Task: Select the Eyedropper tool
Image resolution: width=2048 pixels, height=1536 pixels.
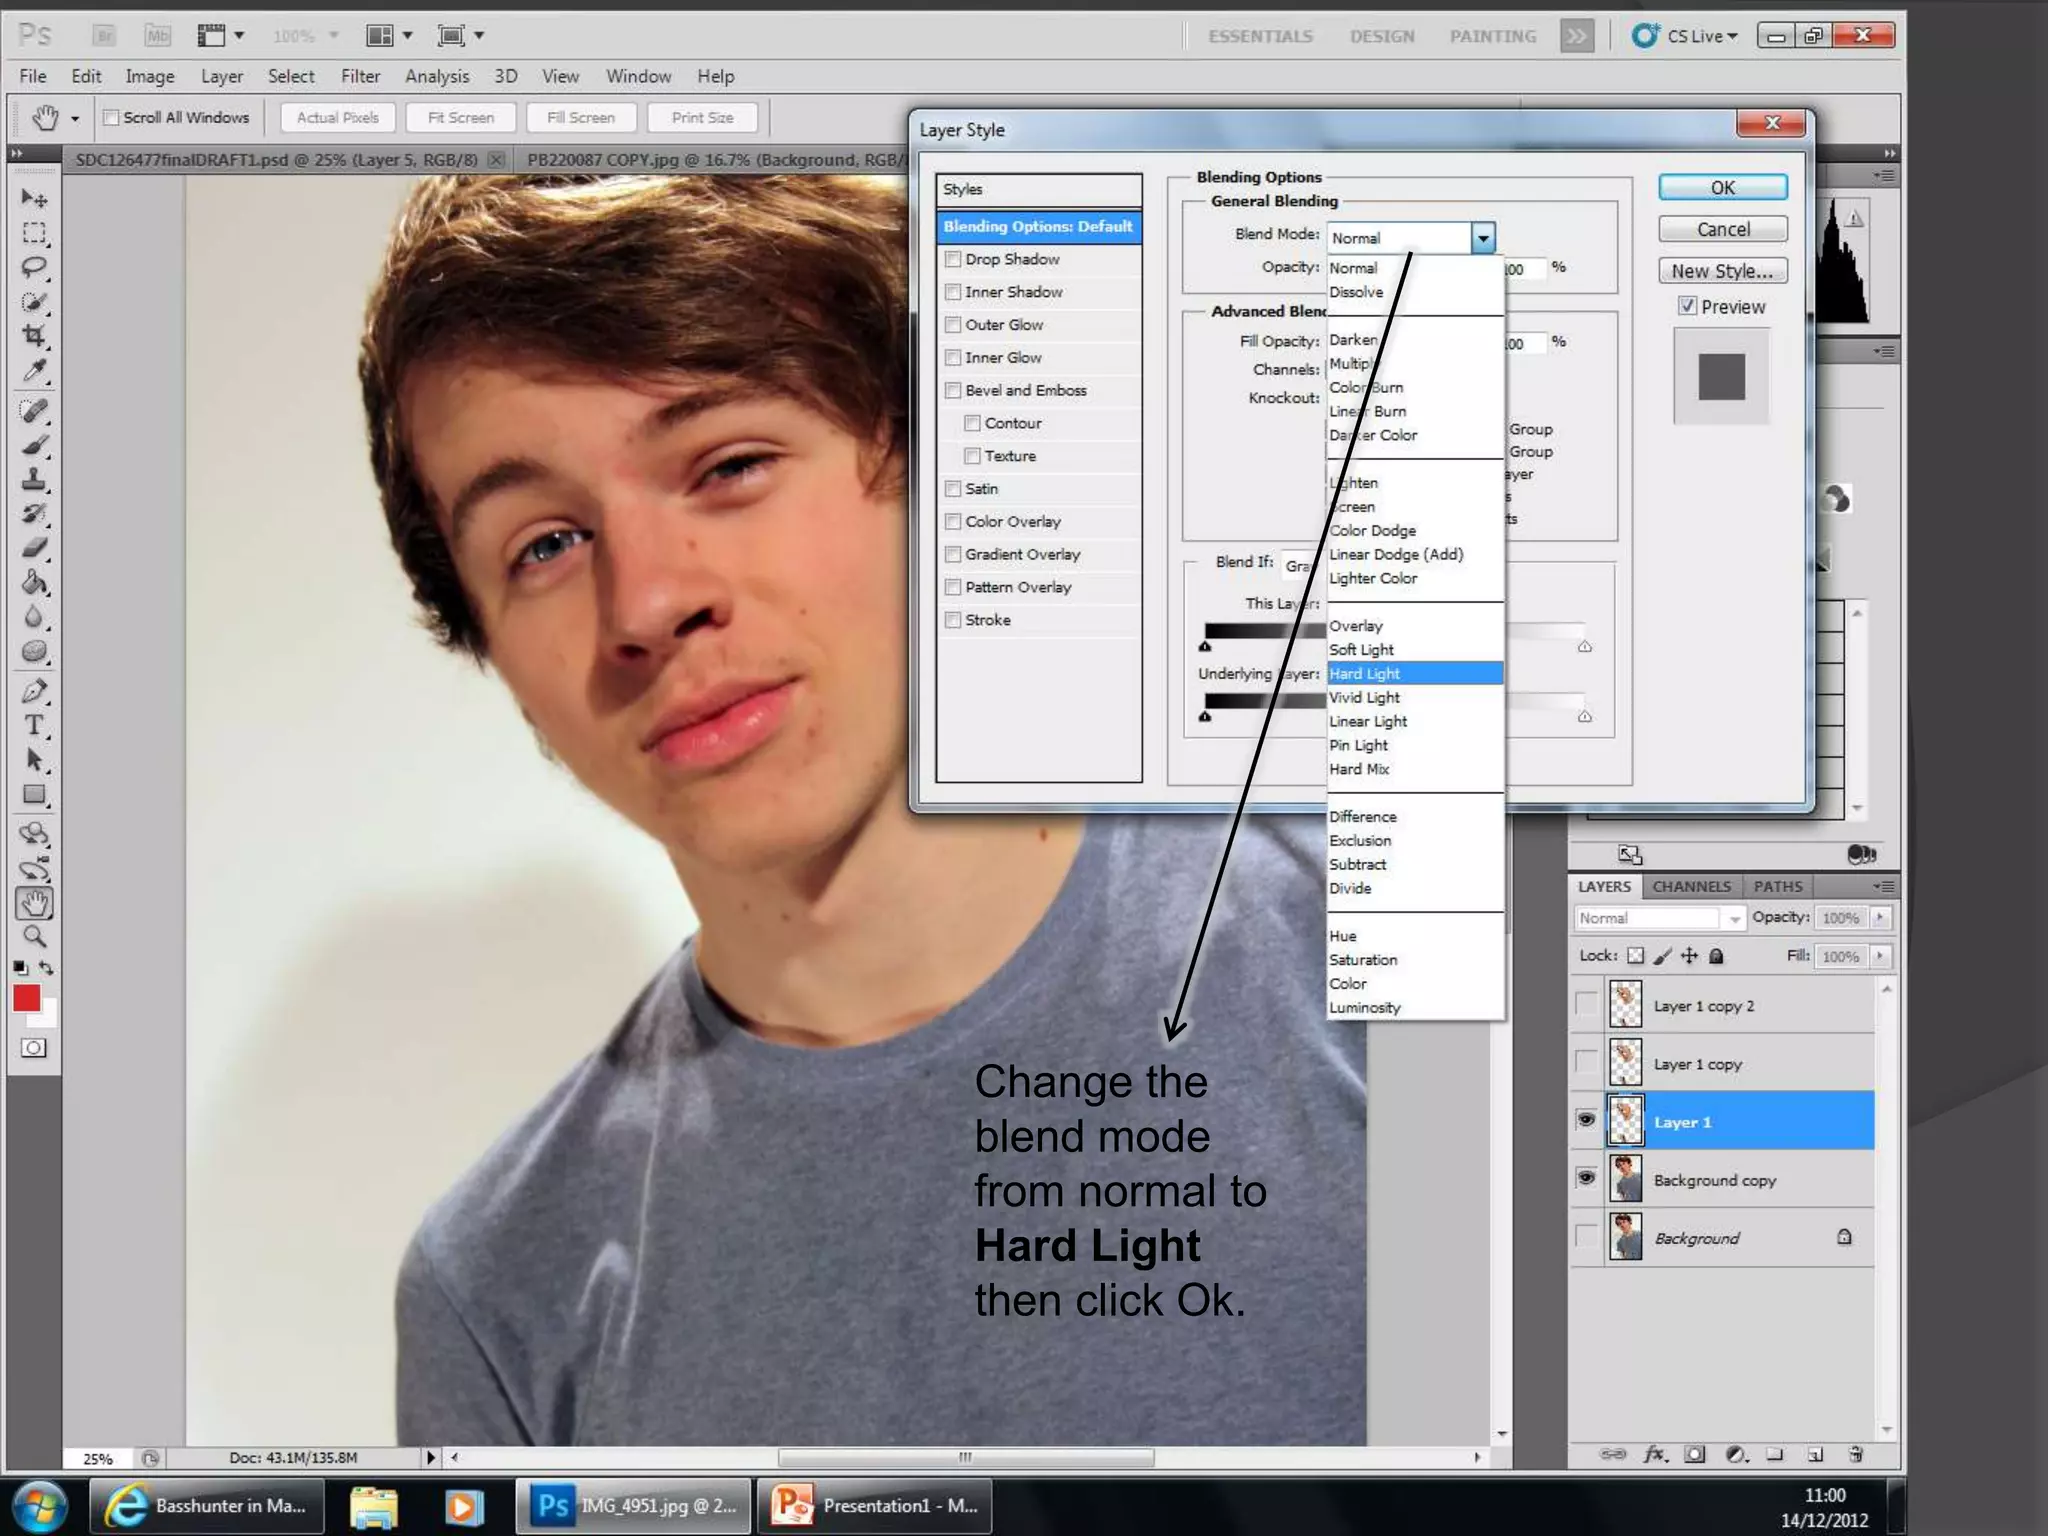Action: tap(34, 370)
